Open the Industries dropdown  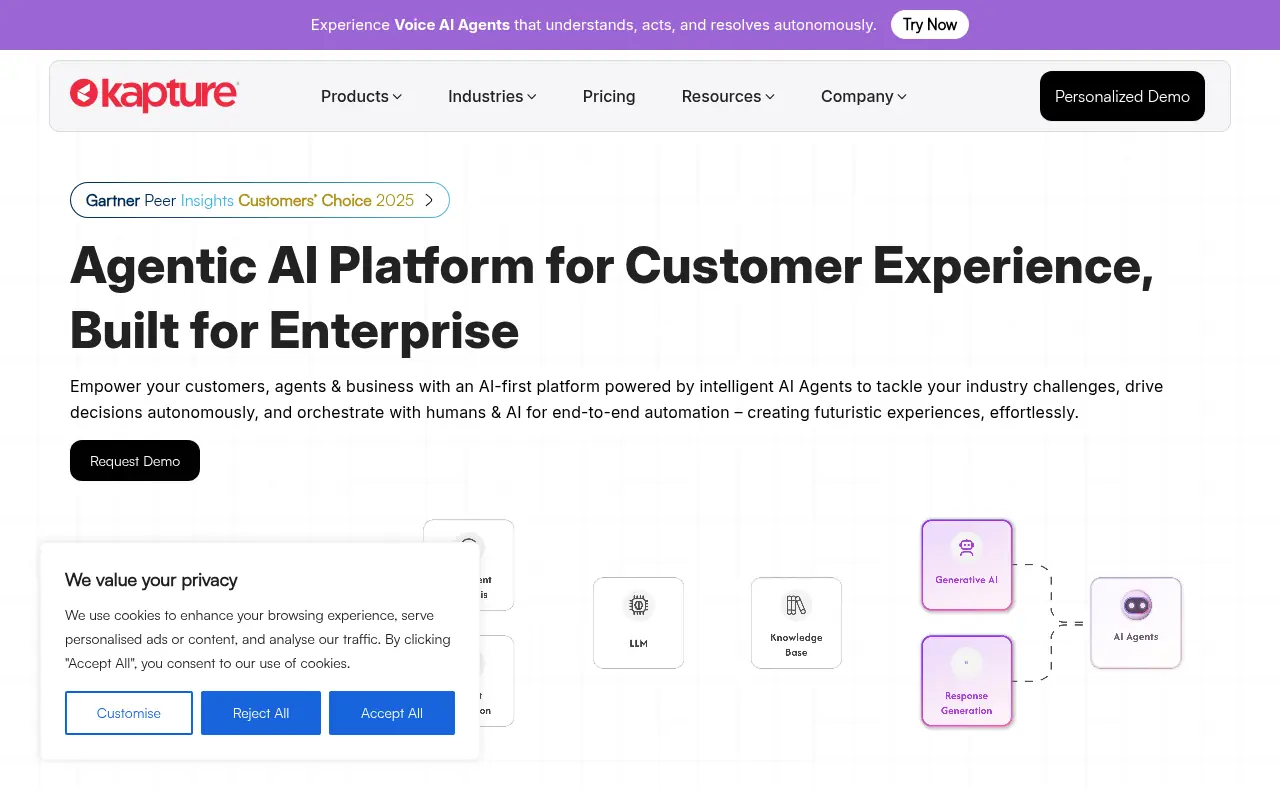click(492, 96)
